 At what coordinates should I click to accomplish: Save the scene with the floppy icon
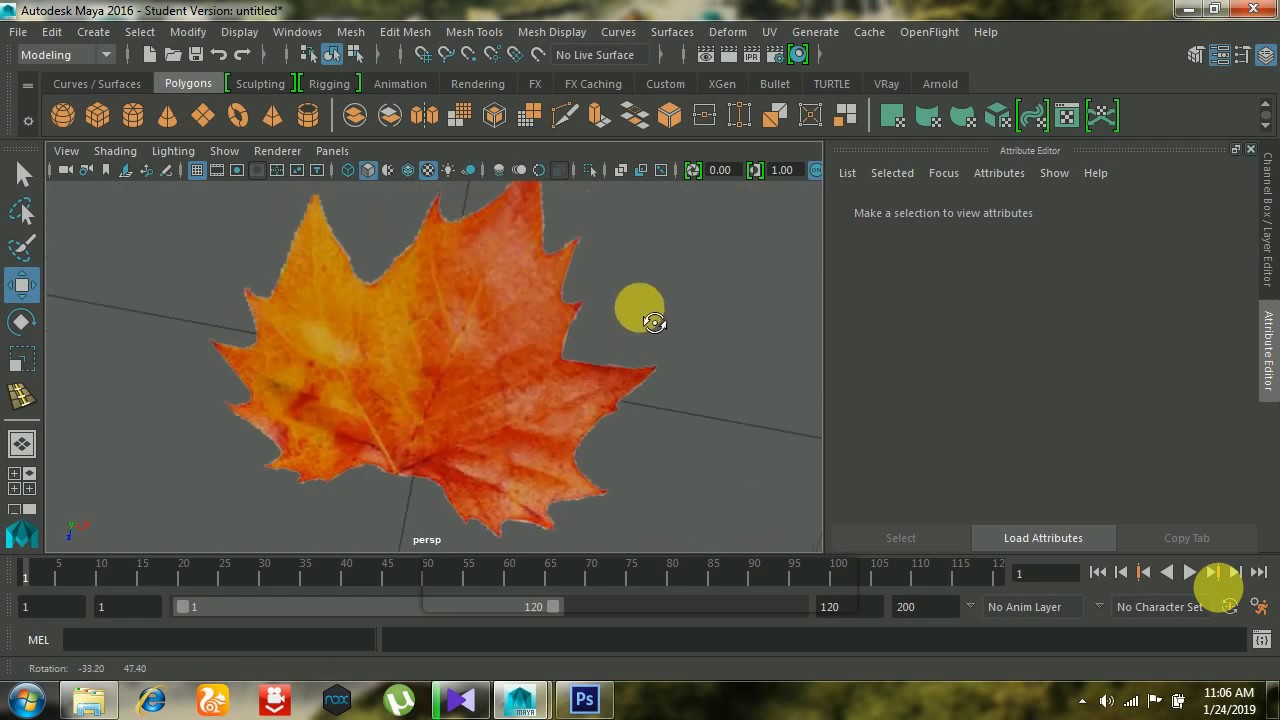point(196,54)
